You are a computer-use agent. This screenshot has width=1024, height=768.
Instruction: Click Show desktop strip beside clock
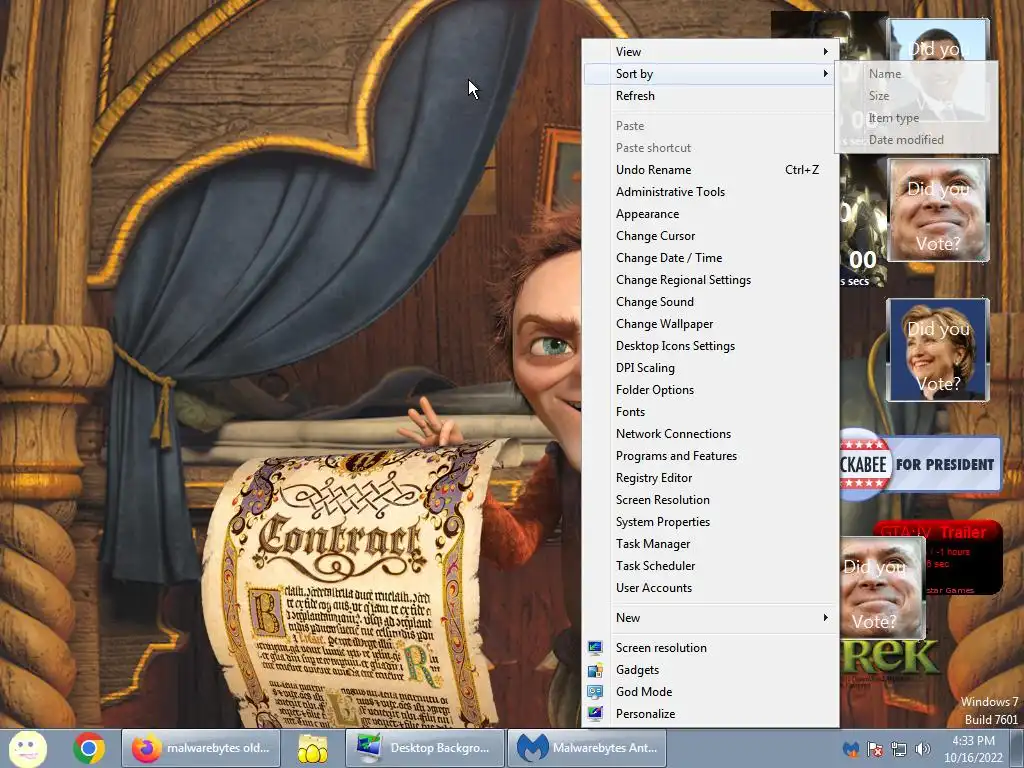tap(1017, 748)
